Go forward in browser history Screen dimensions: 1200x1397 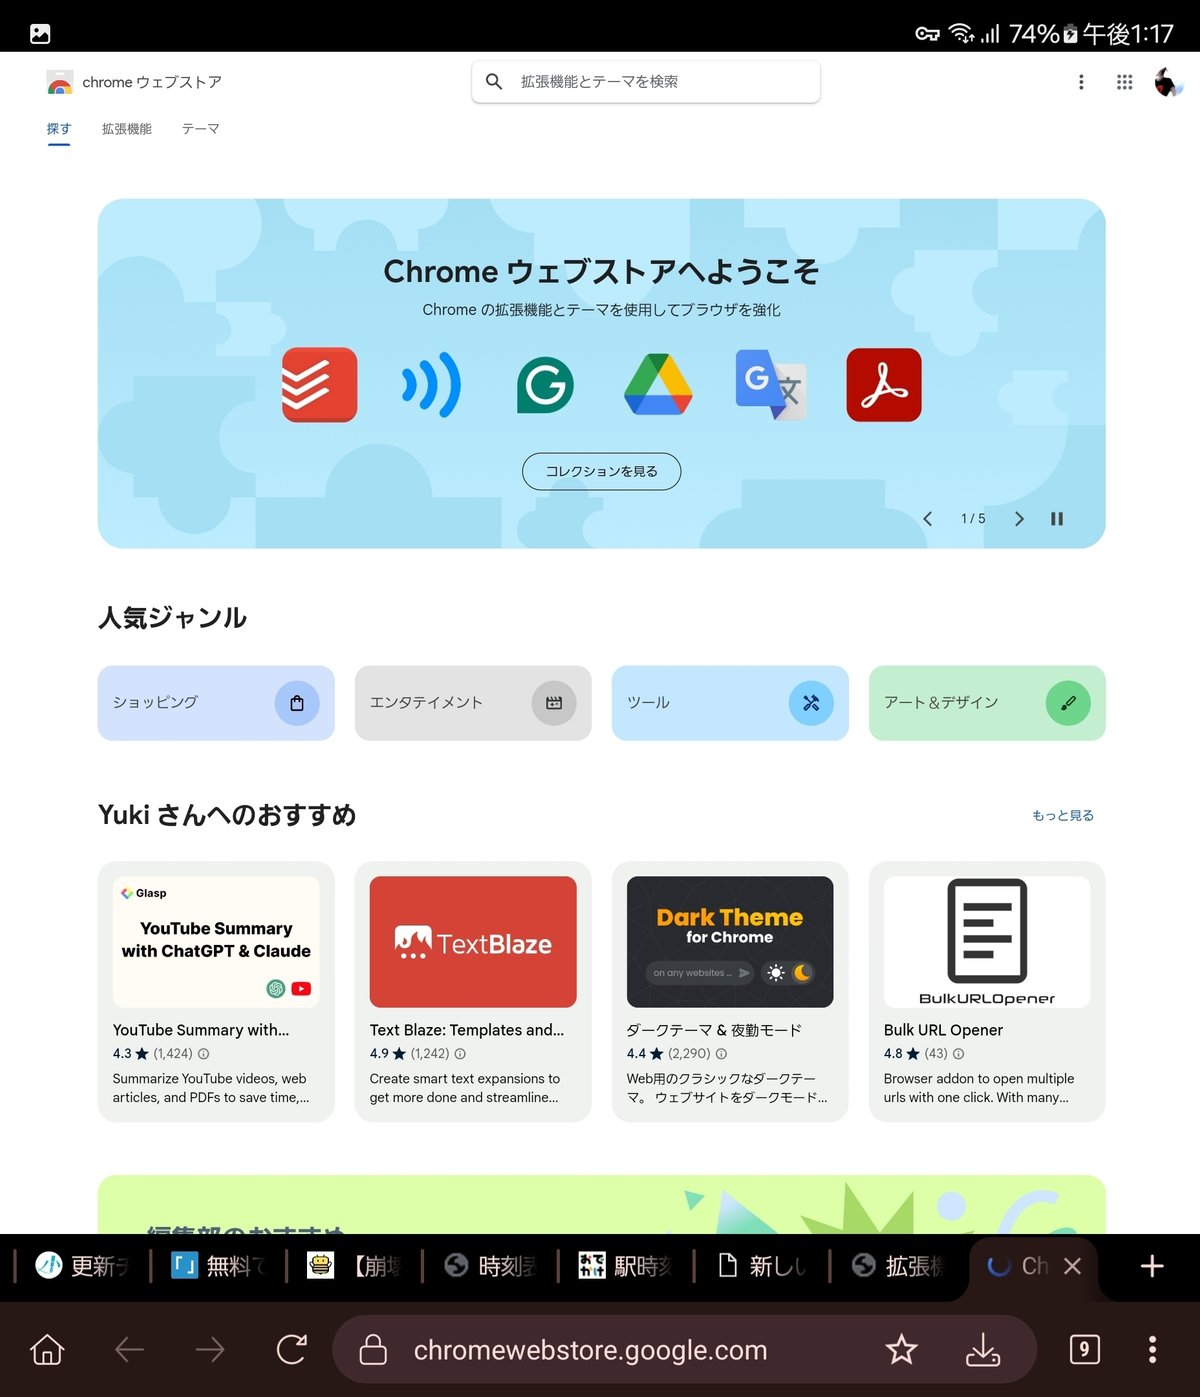point(210,1350)
